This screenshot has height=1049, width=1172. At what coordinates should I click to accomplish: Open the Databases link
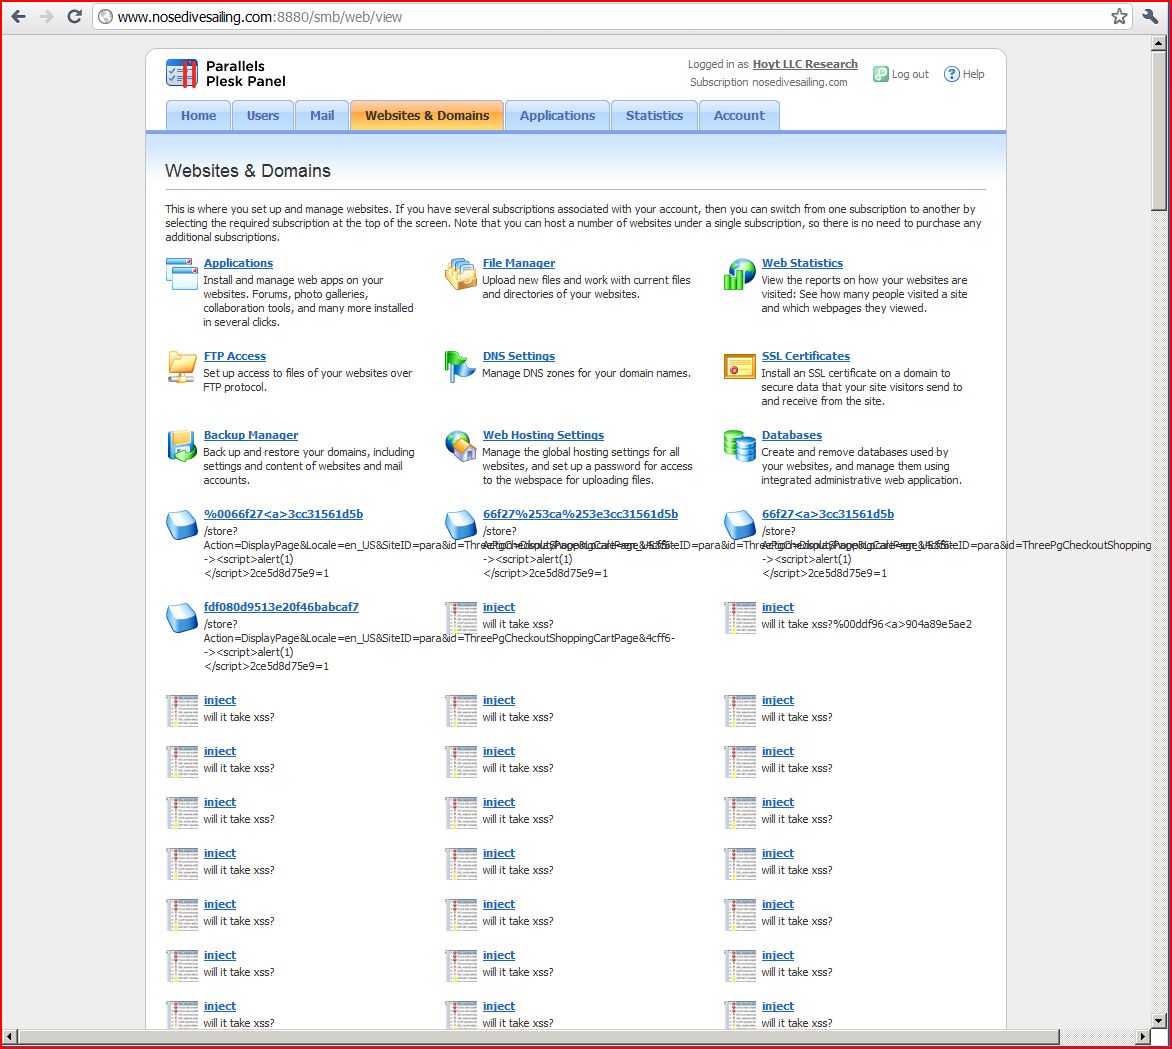coord(792,435)
